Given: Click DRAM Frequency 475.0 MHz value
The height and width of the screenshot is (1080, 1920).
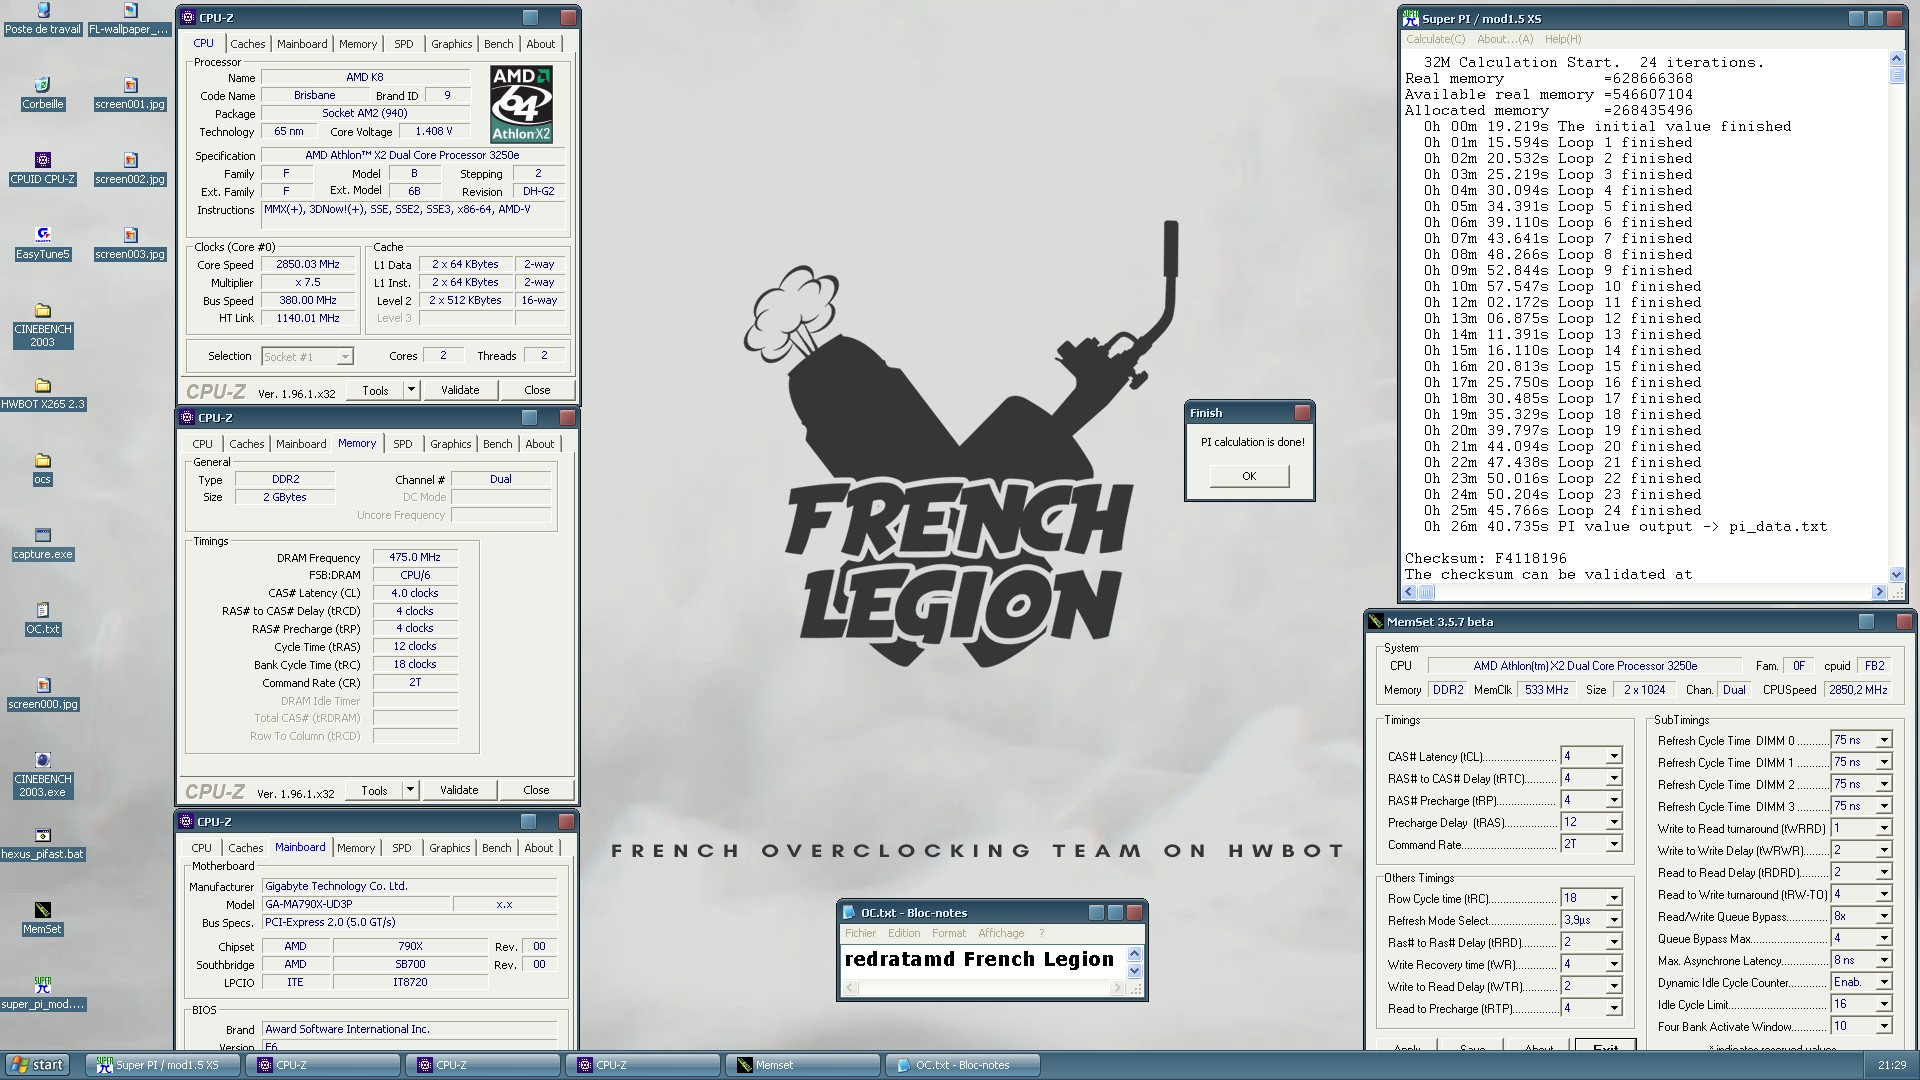Looking at the screenshot, I should pyautogui.click(x=415, y=557).
